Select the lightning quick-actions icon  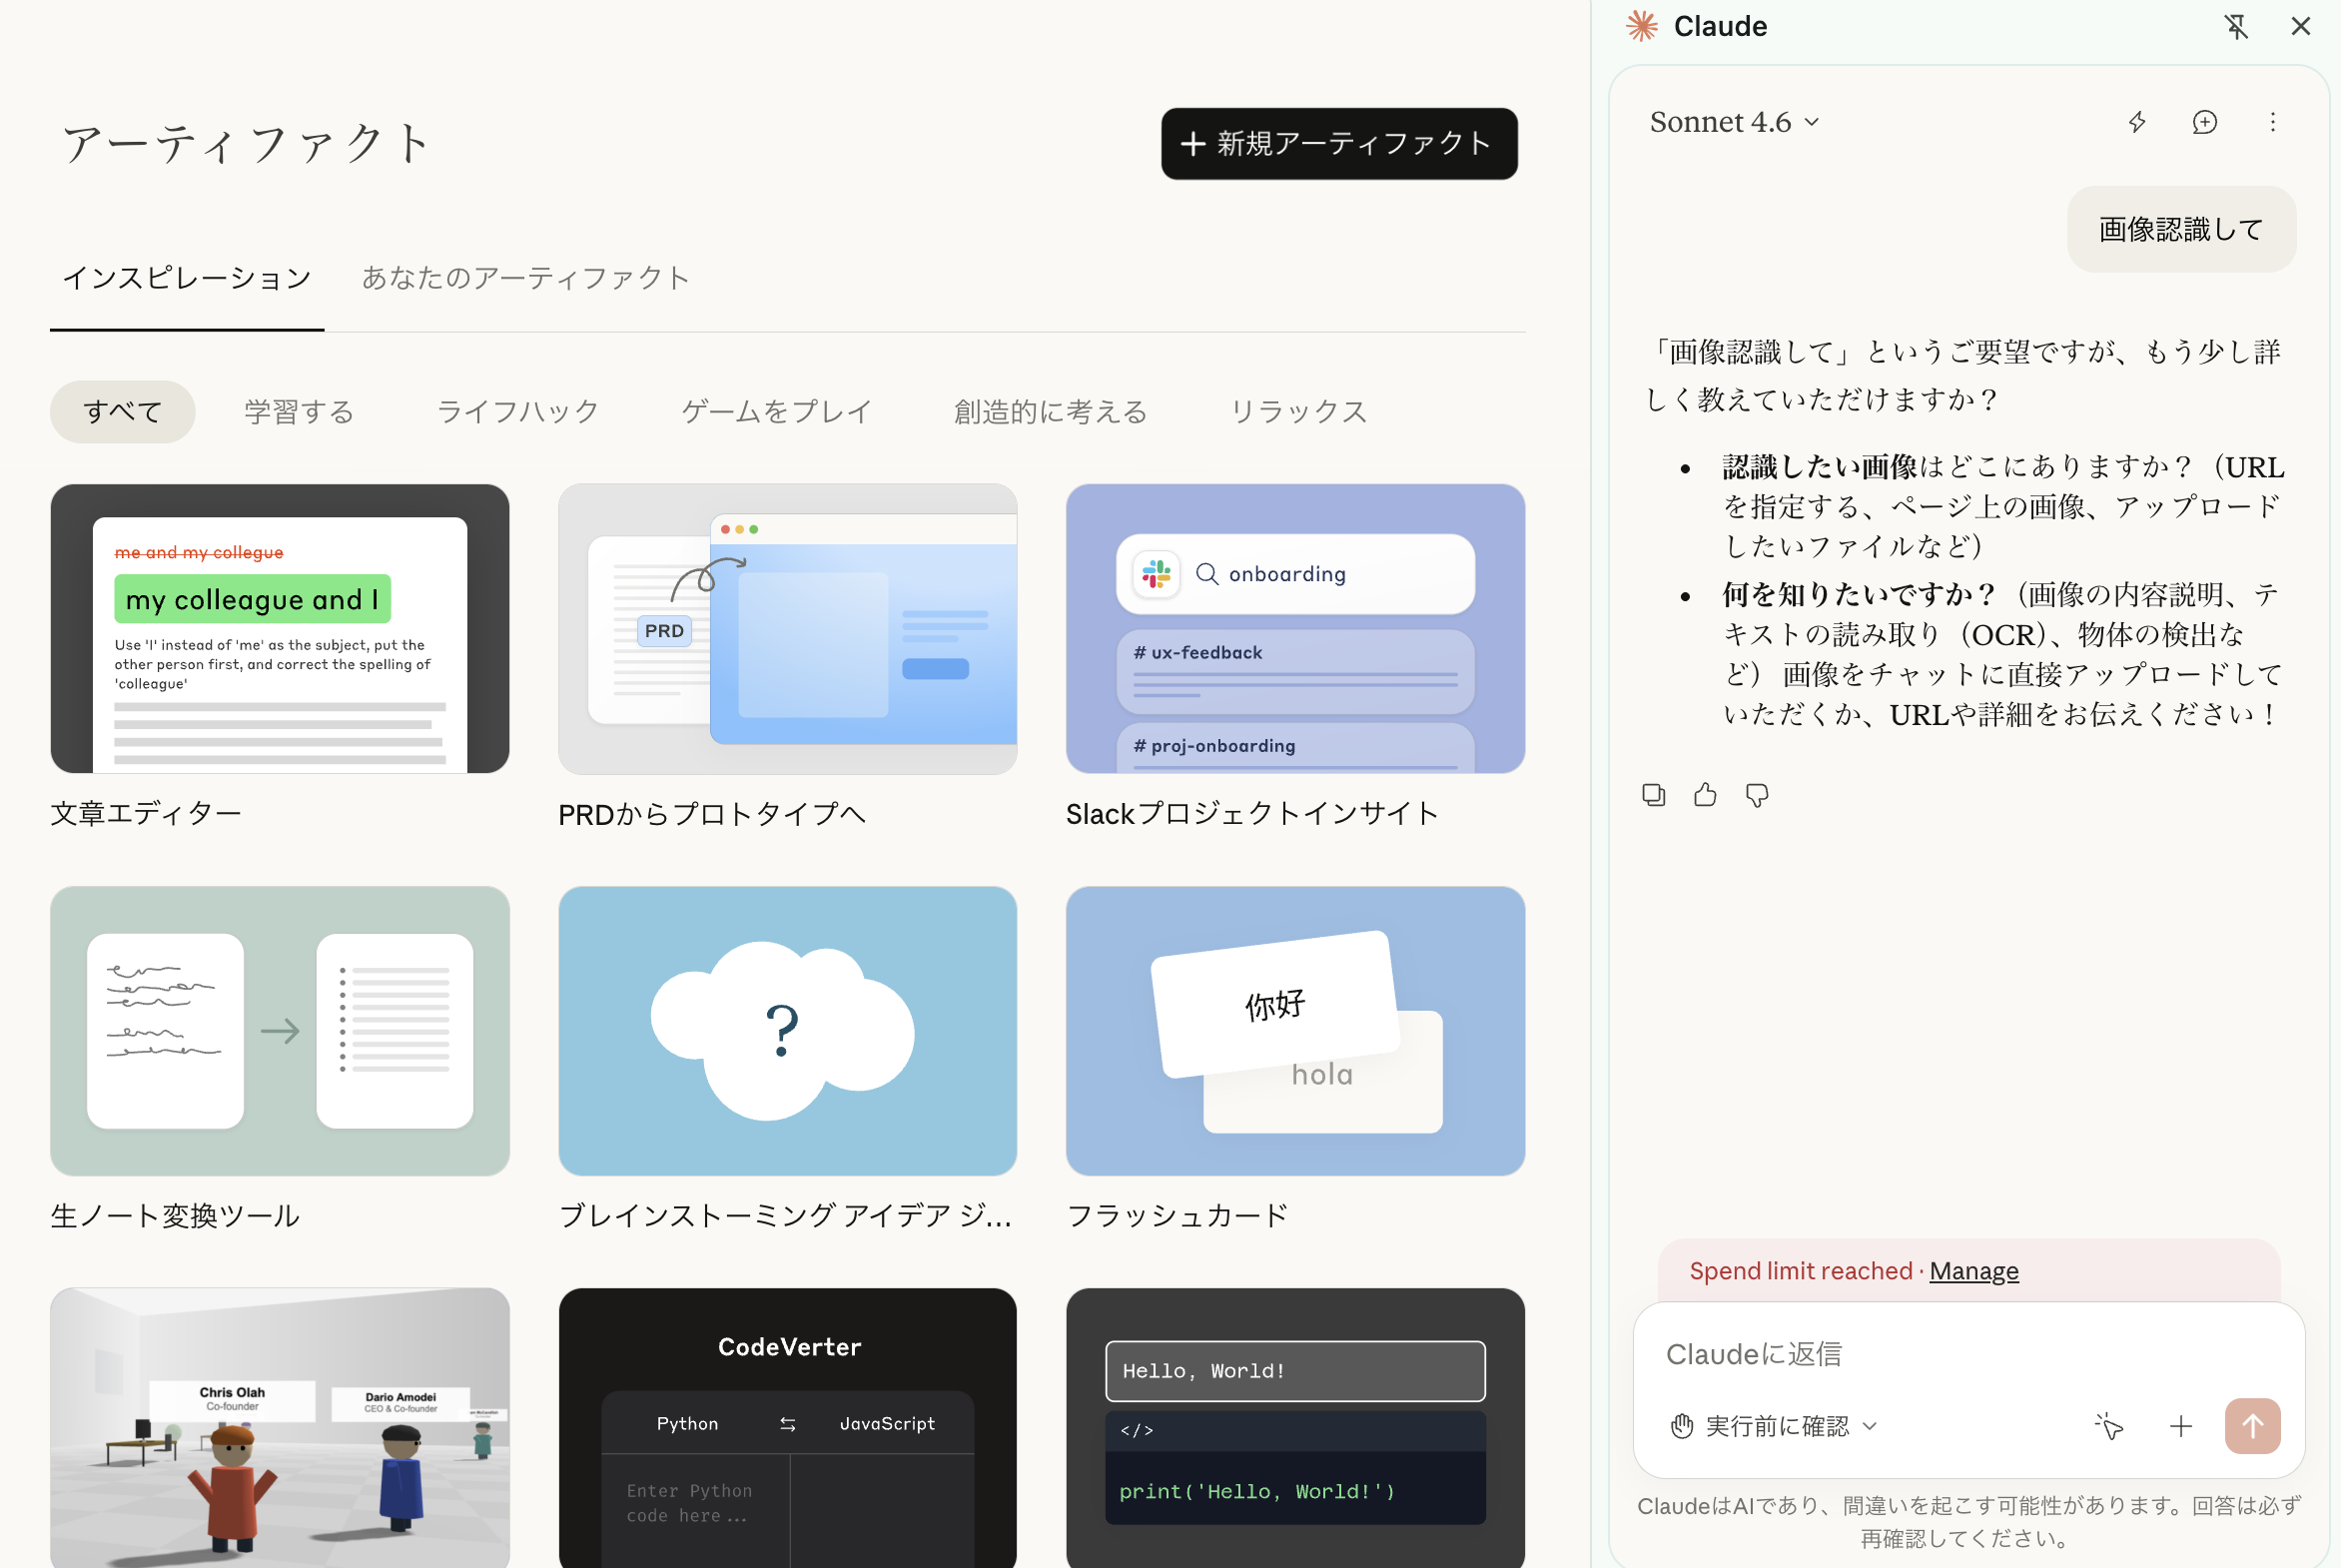[x=2137, y=122]
